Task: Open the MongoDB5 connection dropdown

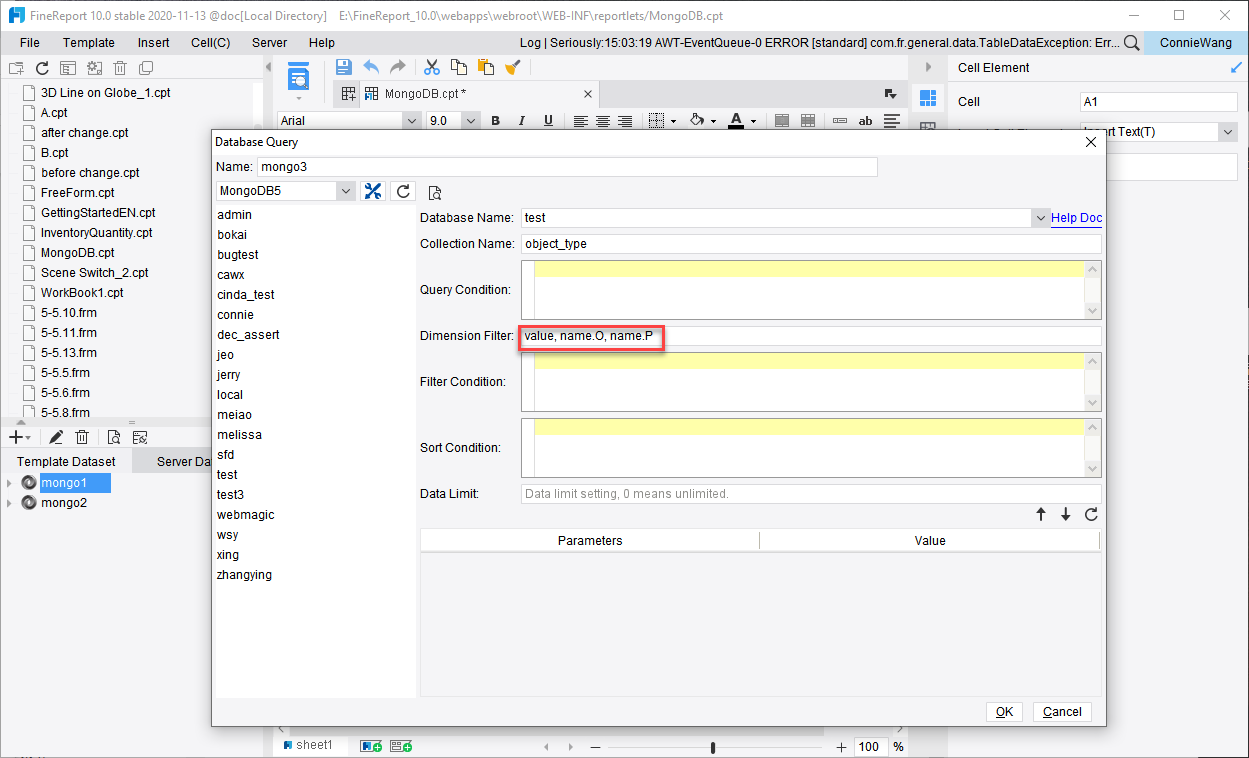Action: (344, 190)
